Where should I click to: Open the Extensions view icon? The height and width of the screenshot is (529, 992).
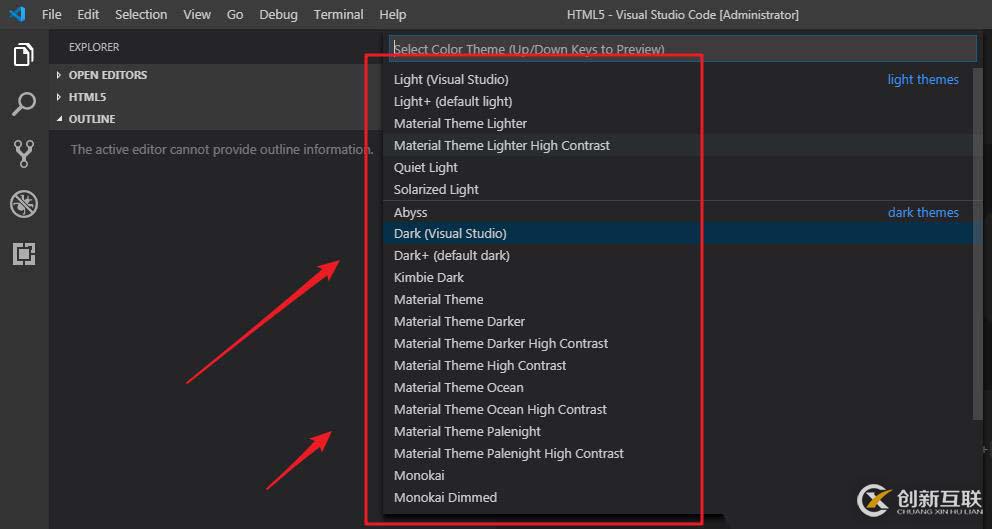(24, 254)
